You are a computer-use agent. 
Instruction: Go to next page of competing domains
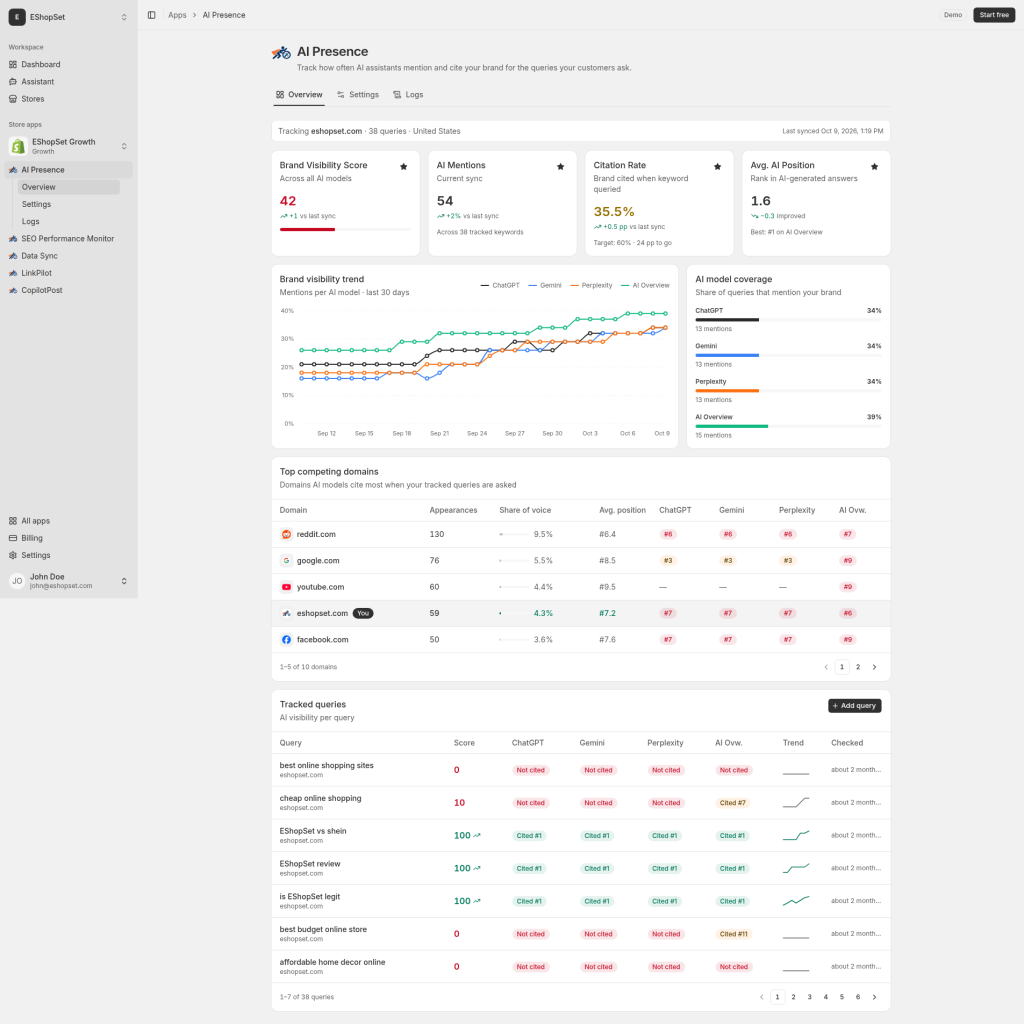coord(874,667)
